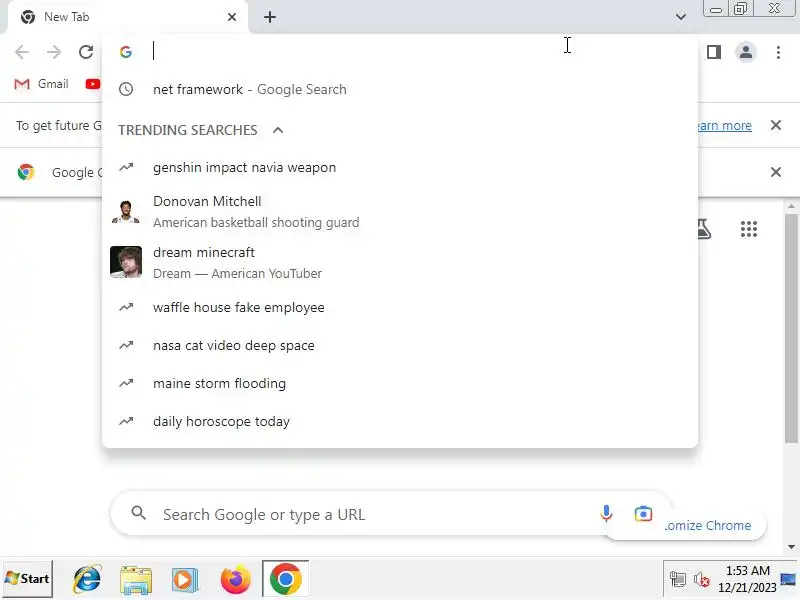This screenshot has height=600, width=800.
Task: Click the Donovan Mitchell thumbnail photo
Action: coord(126,211)
